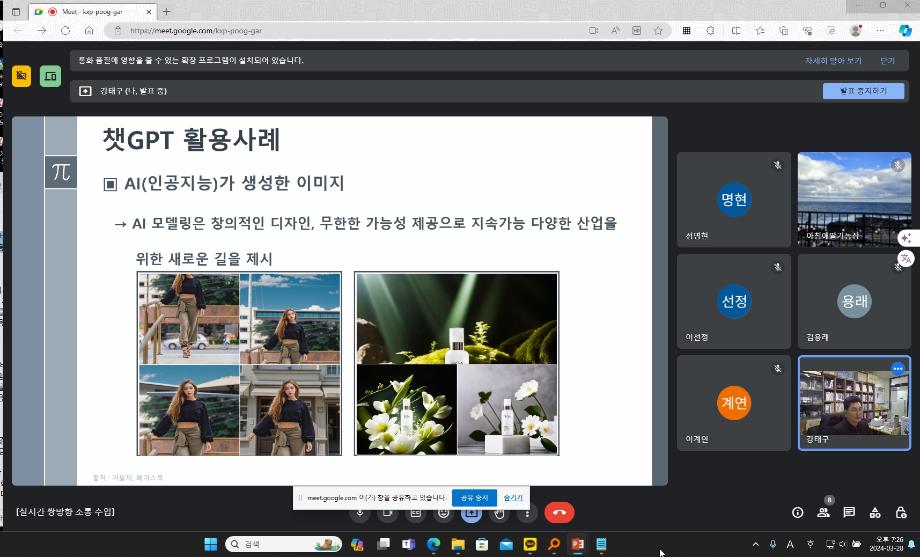This screenshot has height=557, width=920.
Task: Open the favorites list icon
Action: (760, 31)
